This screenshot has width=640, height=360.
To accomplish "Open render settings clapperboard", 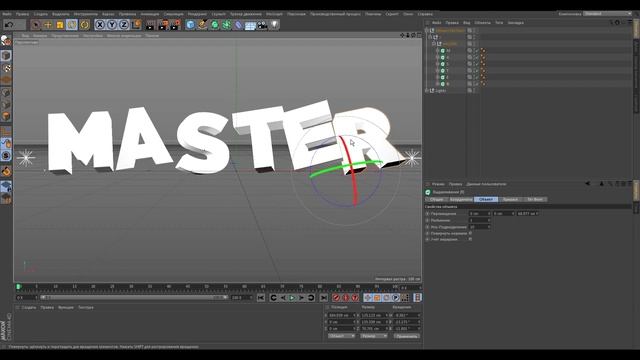I will pyautogui.click(x=175, y=25).
